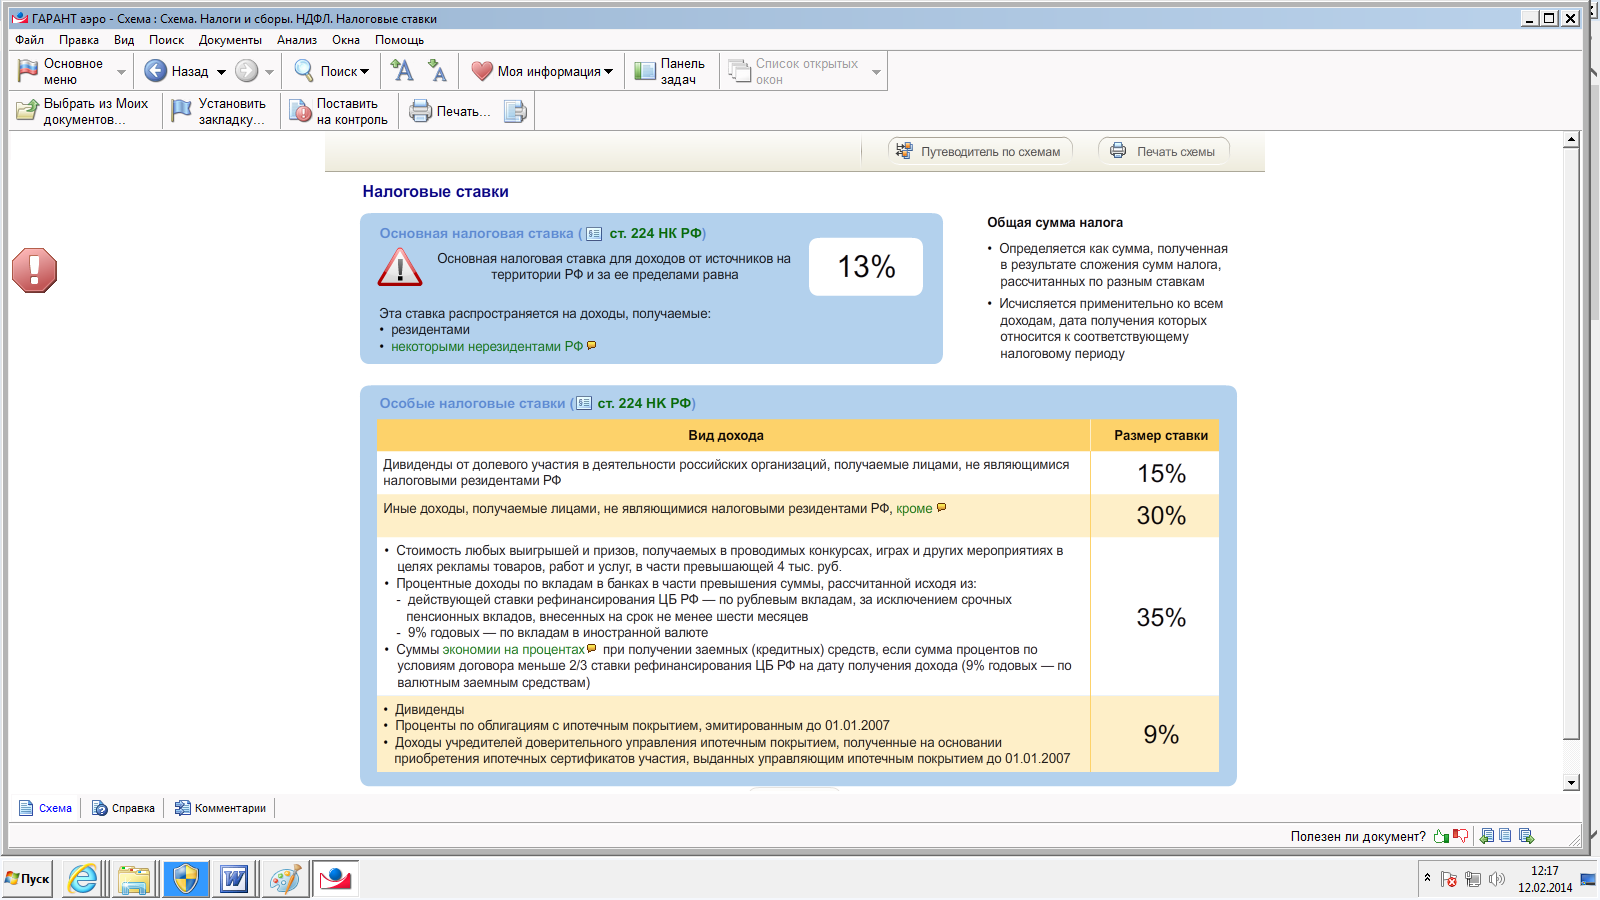Launch Internet Explorer from taskbar
The height and width of the screenshot is (900, 1600).
coord(83,879)
